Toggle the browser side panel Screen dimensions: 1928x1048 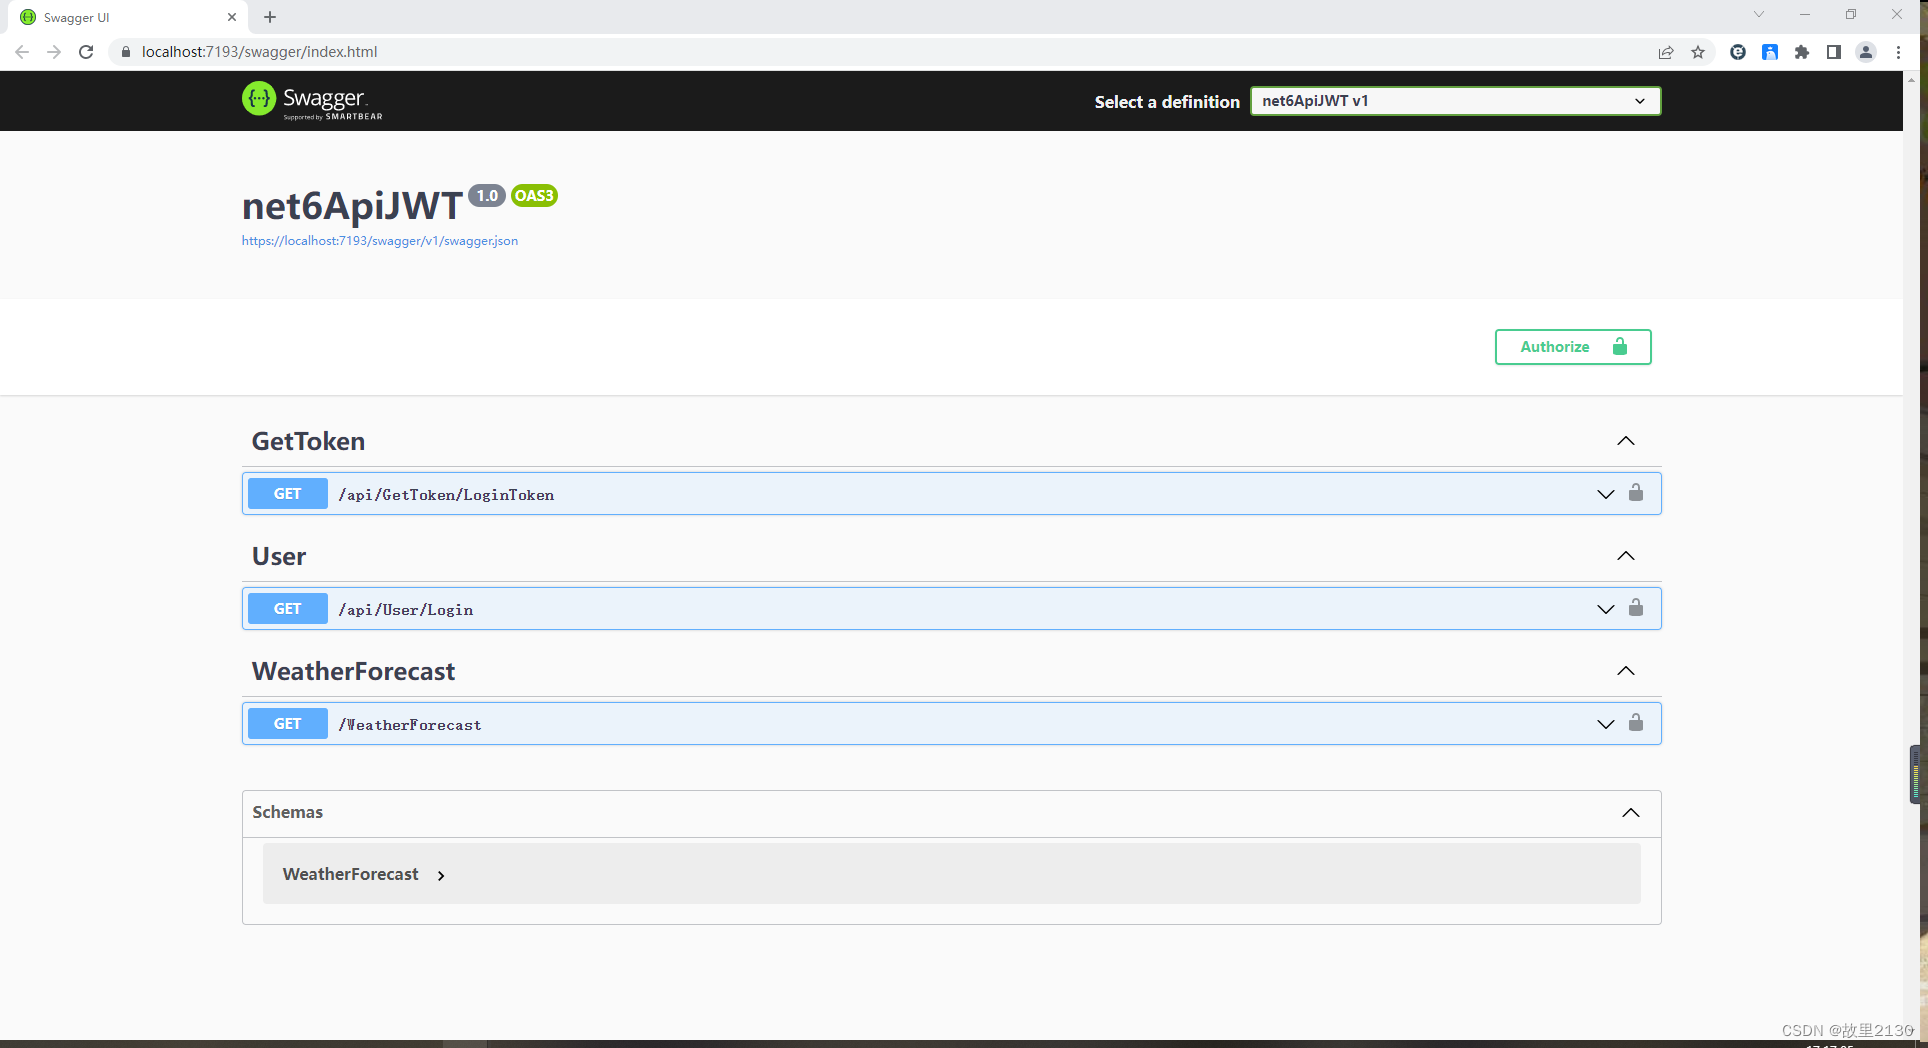[x=1834, y=52]
